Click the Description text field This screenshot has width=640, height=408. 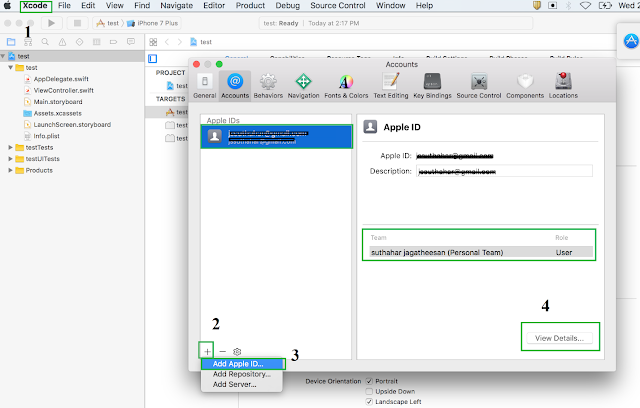[x=504, y=171]
